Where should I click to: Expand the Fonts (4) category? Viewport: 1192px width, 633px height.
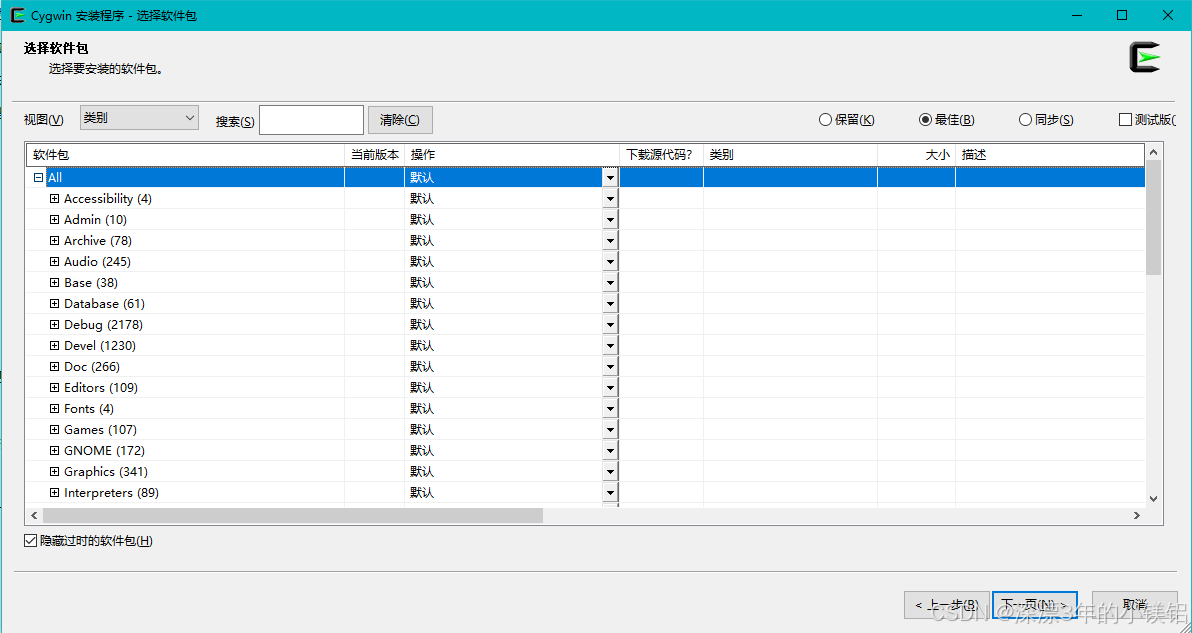coord(54,409)
